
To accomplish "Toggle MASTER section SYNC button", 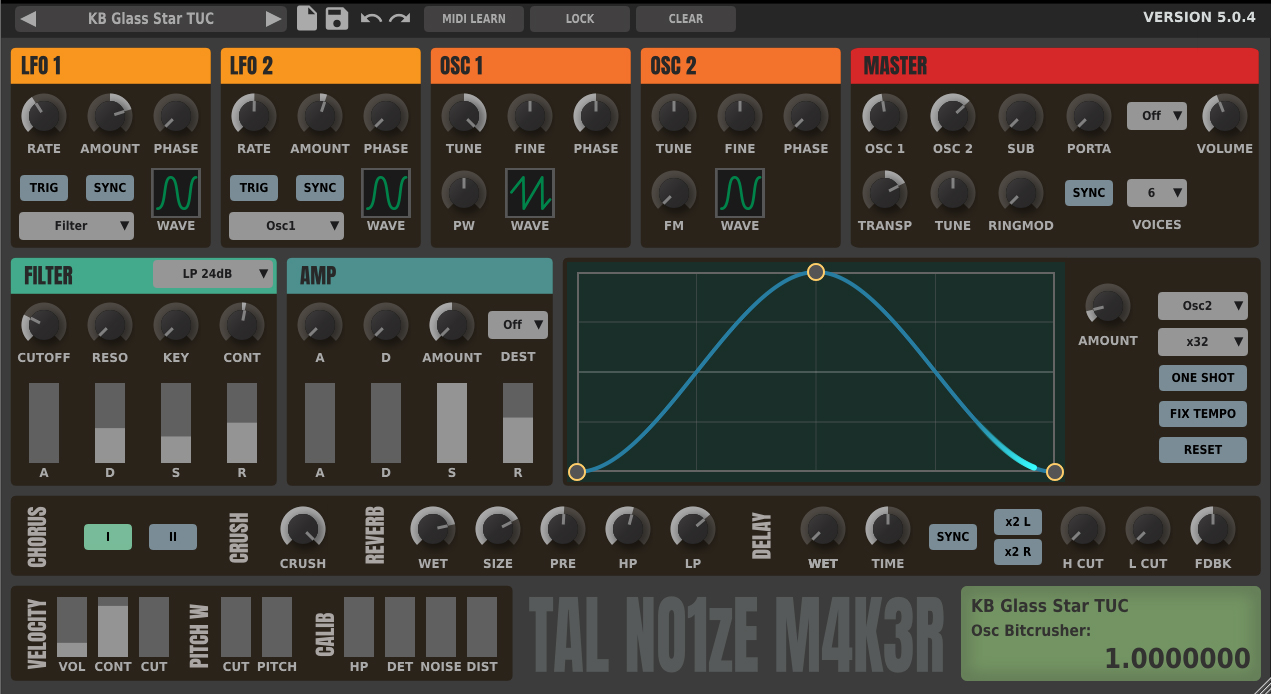I will click(1089, 193).
